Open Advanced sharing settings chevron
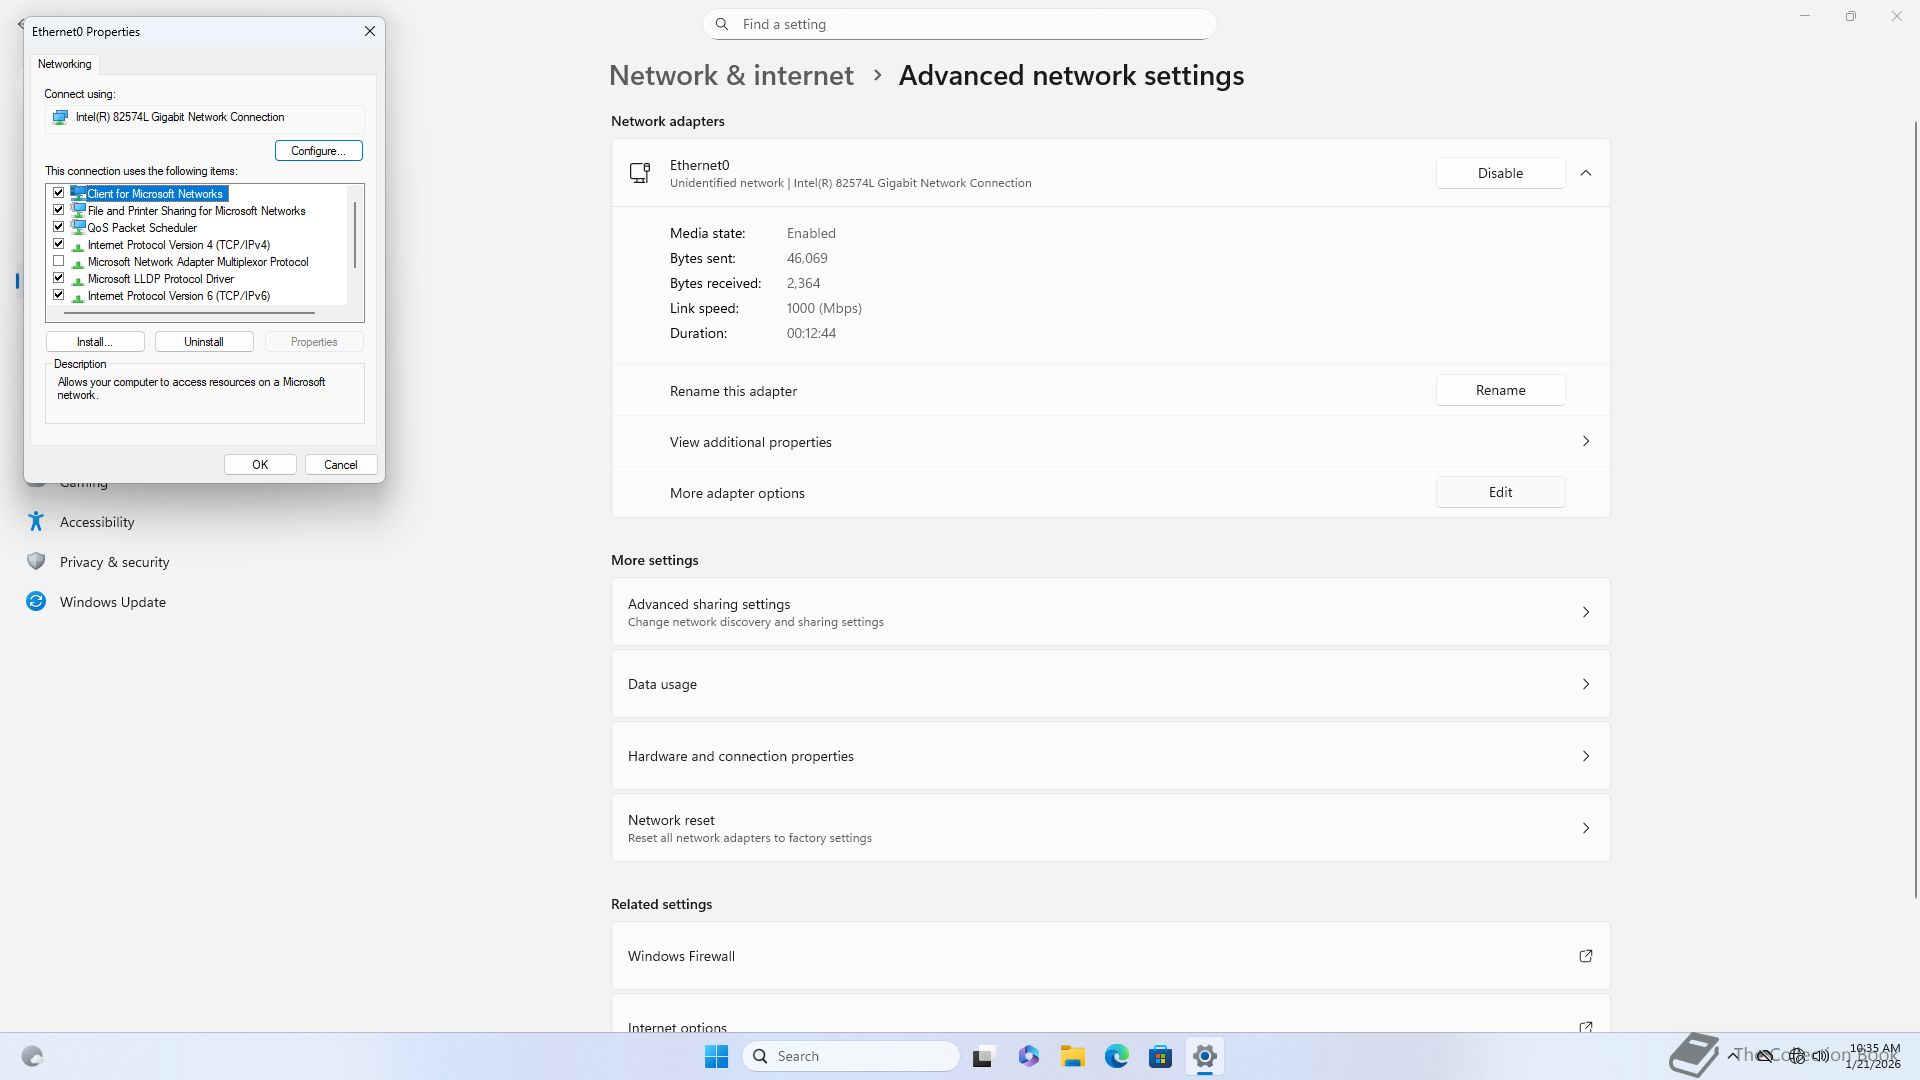 click(x=1585, y=612)
